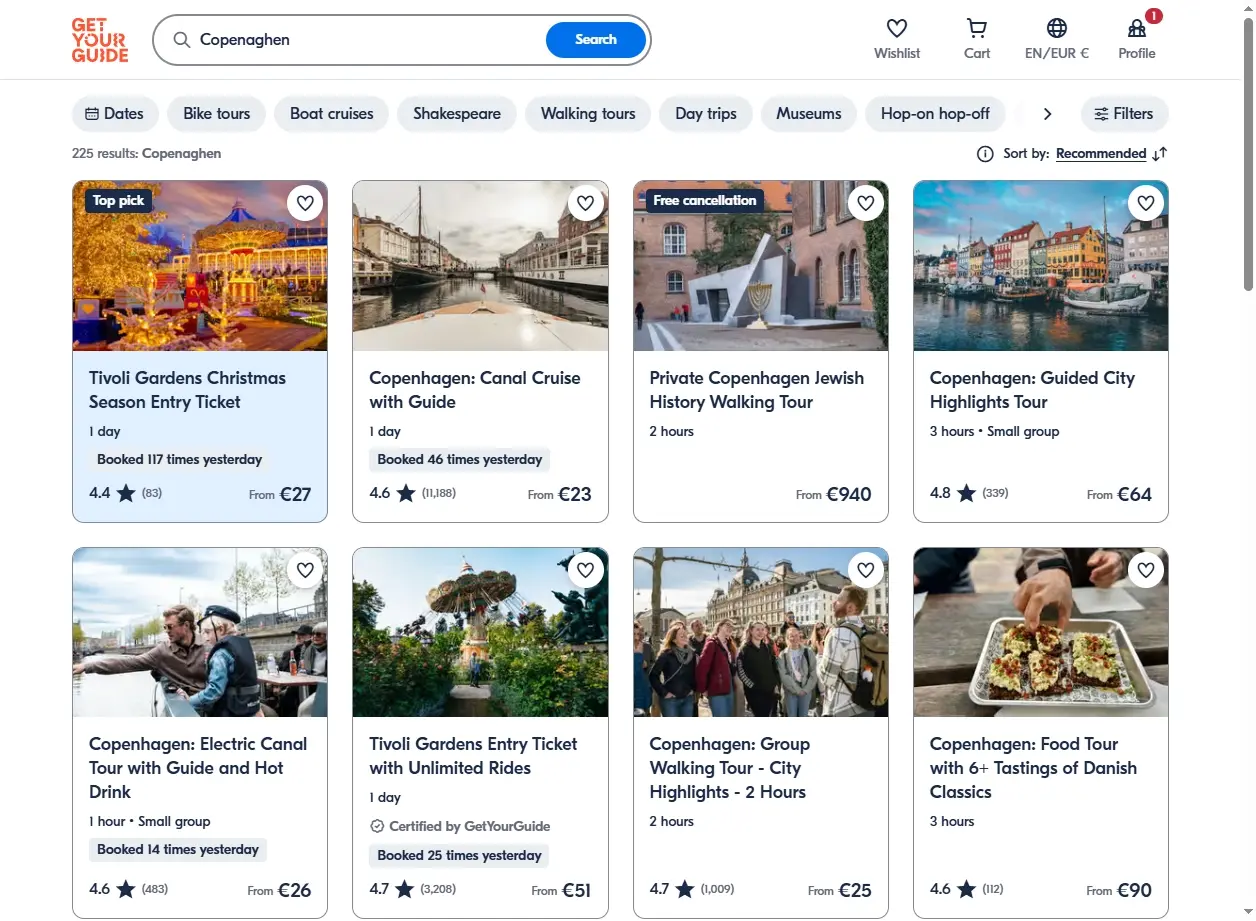Image resolution: width=1256 pixels, height=921 pixels.
Task: Click the electric boat passengers photo
Action: [200, 632]
